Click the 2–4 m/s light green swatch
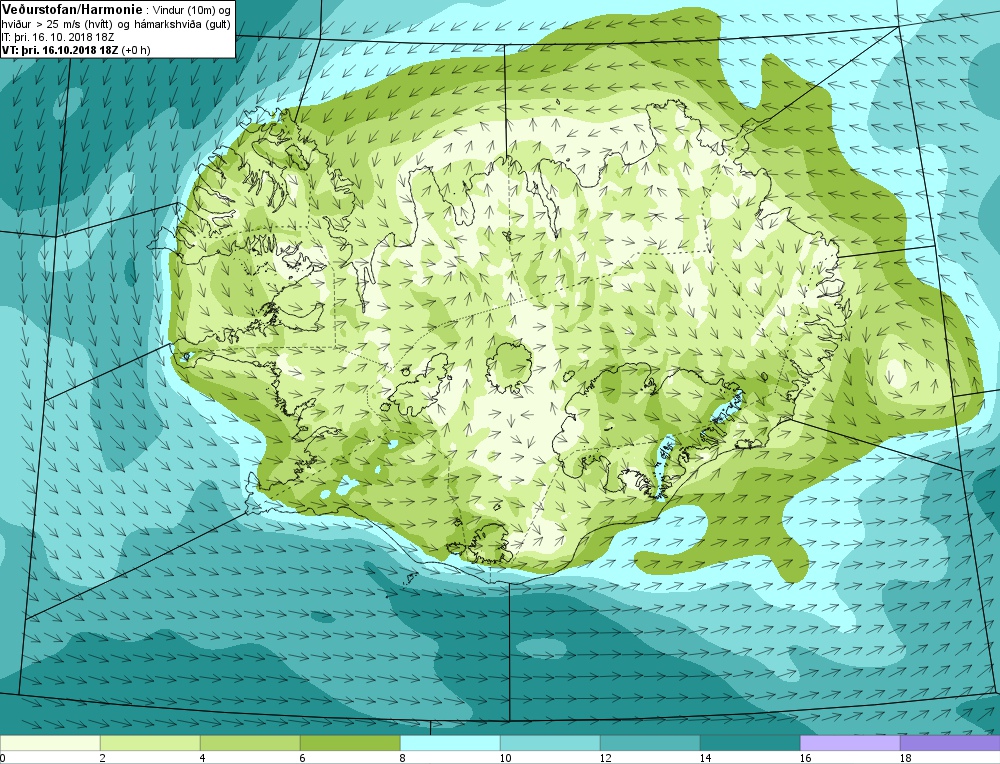 click(x=151, y=743)
